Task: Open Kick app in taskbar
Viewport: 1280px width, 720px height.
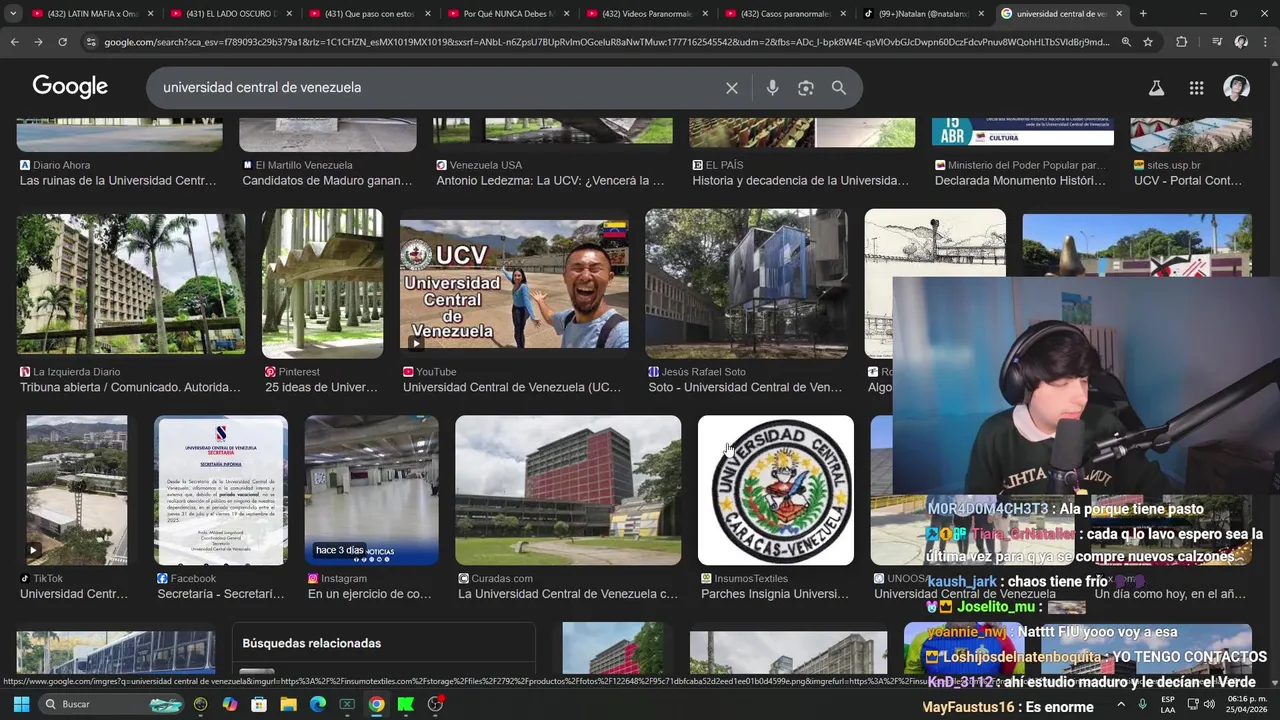Action: click(x=406, y=704)
